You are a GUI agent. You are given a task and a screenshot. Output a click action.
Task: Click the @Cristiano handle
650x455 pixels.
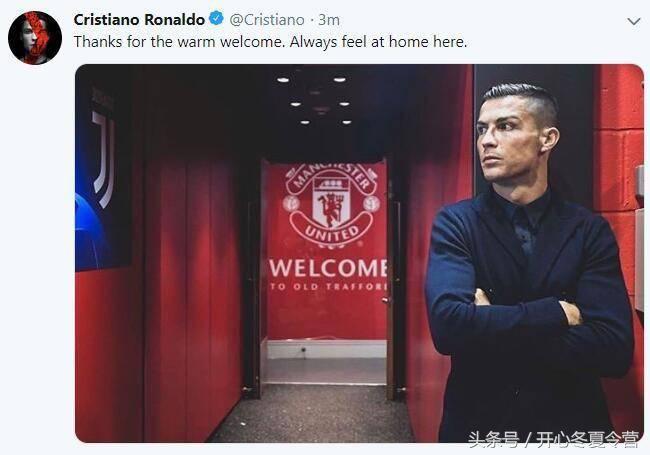(x=267, y=19)
